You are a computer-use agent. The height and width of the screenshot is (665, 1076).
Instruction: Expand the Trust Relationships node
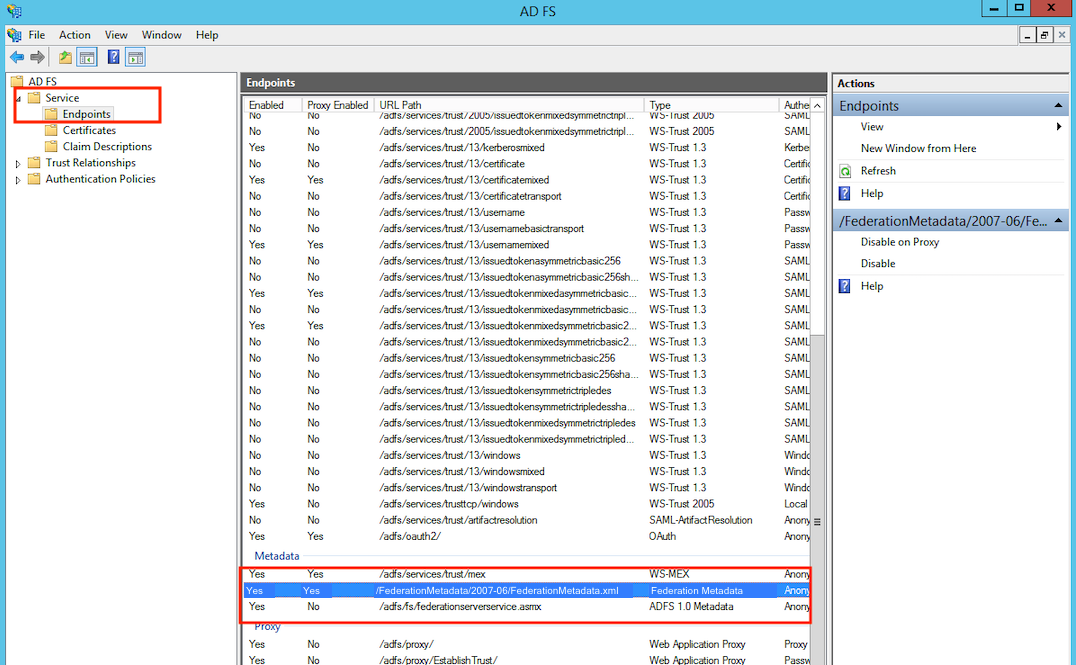19,163
